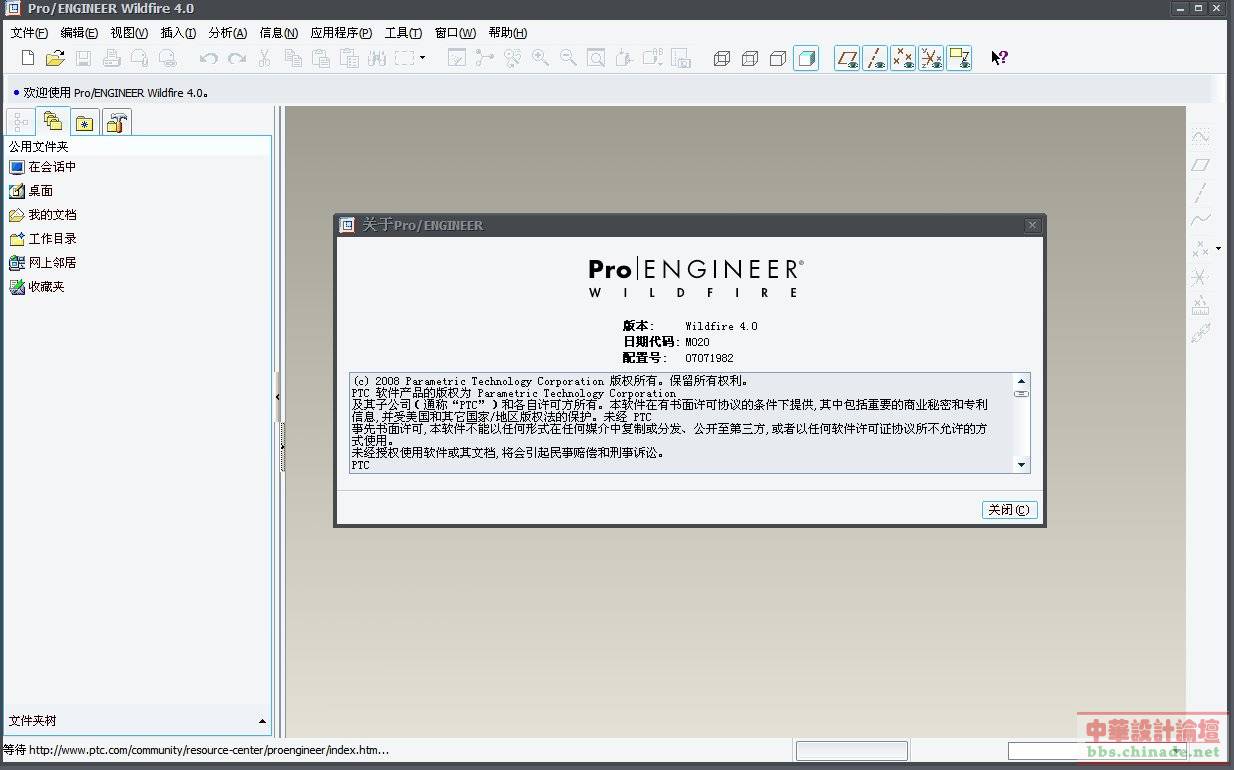Switch to the Model Tree navigator tab
Image resolution: width=1234 pixels, height=770 pixels.
tap(21, 122)
